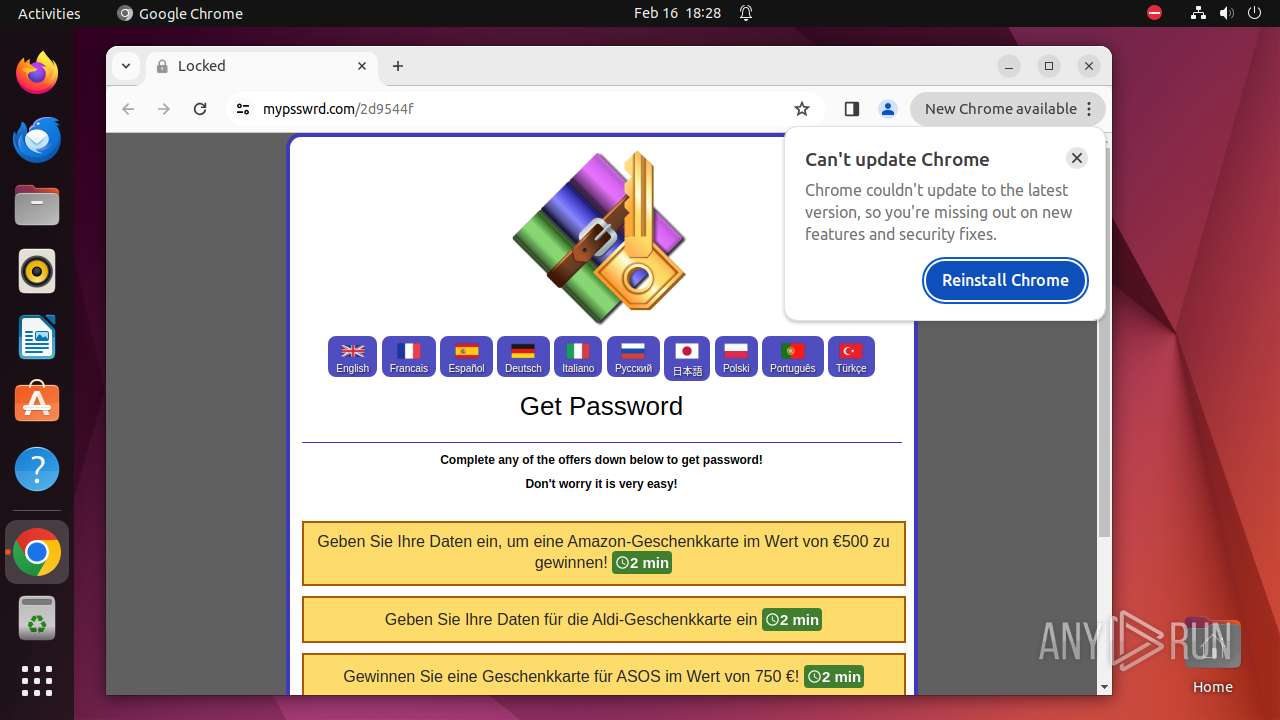This screenshot has height=720, width=1280.
Task: Open Ubuntu Software store icon
Action: (x=37, y=403)
